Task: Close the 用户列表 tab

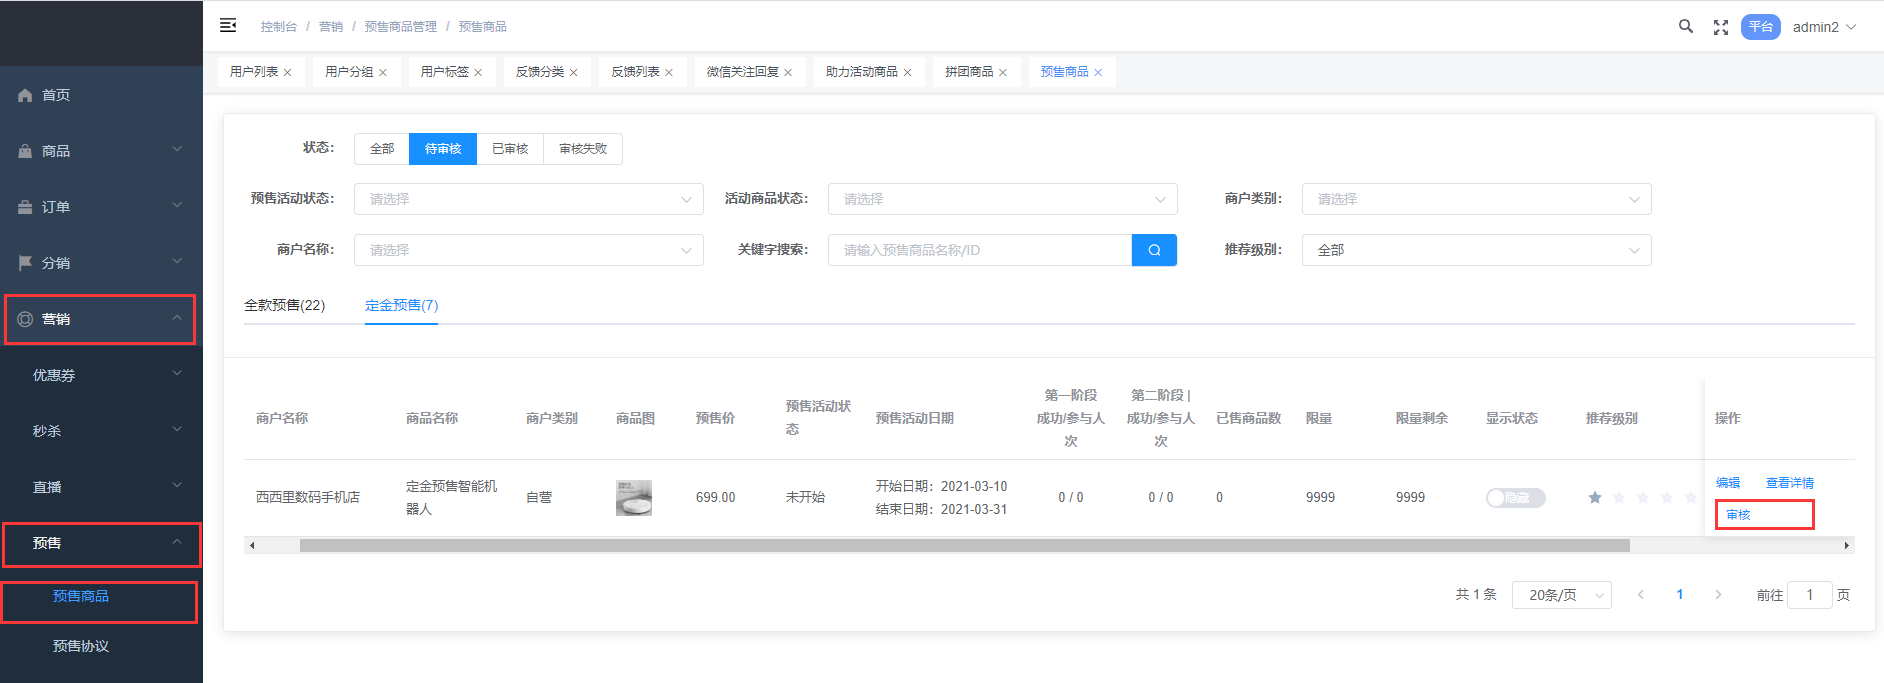Action: [288, 73]
